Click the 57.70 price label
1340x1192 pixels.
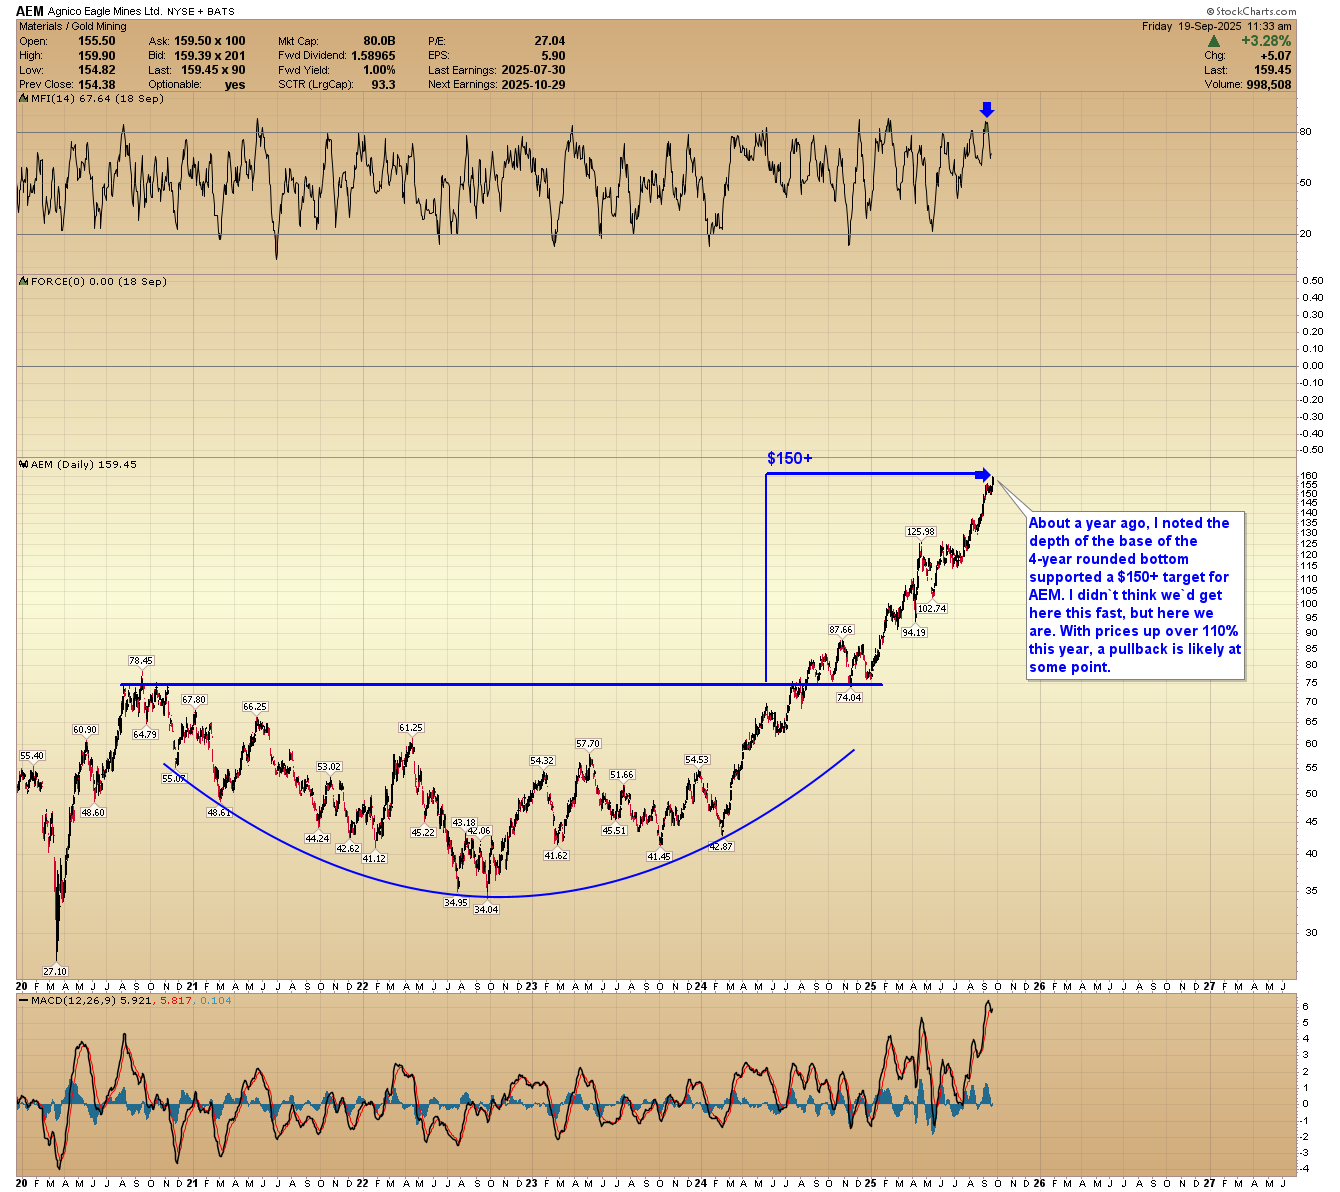coord(588,744)
